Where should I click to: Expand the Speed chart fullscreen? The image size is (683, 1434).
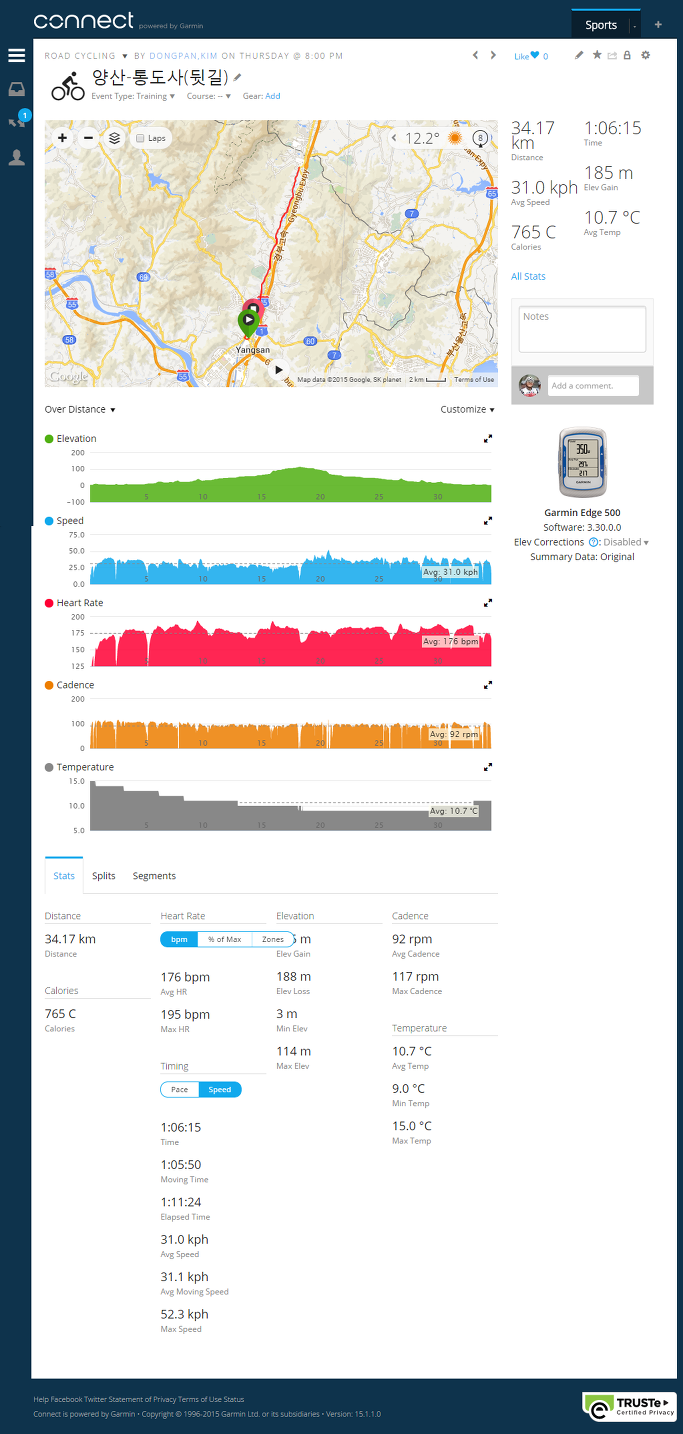coord(488,520)
